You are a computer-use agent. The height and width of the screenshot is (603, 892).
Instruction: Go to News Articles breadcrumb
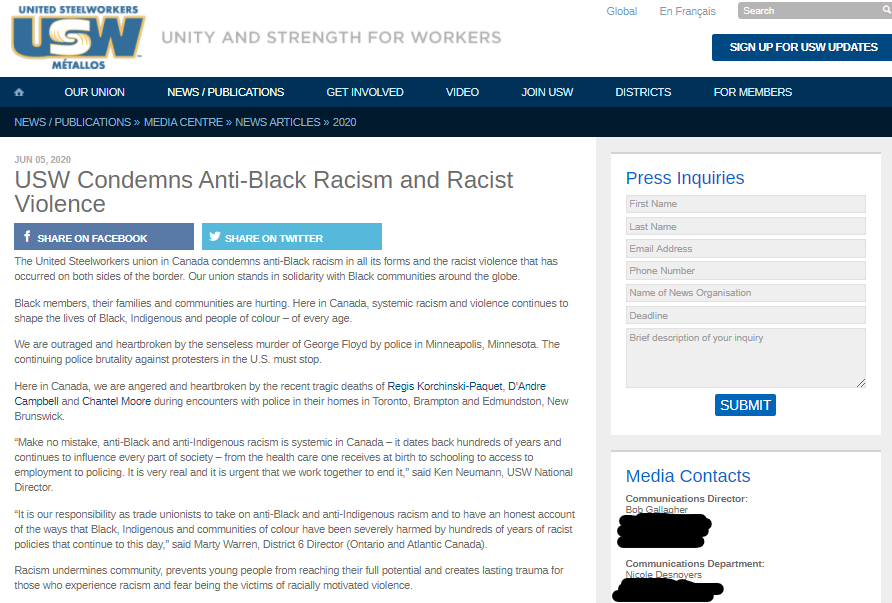278,122
